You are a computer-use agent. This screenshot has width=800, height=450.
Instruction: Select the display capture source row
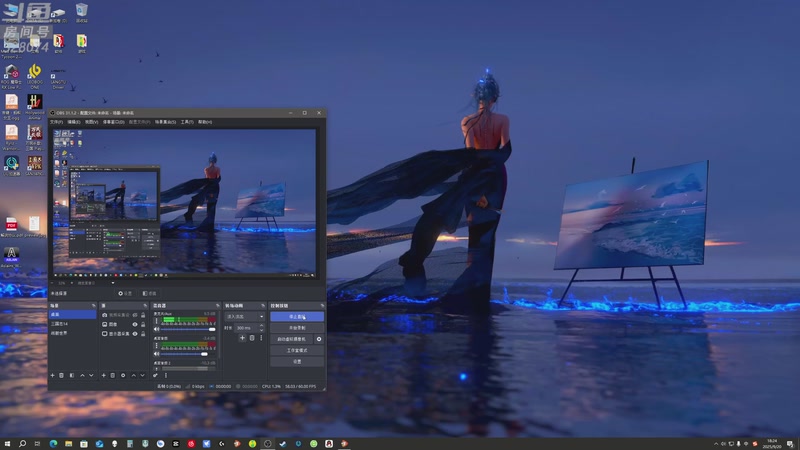tap(124, 334)
